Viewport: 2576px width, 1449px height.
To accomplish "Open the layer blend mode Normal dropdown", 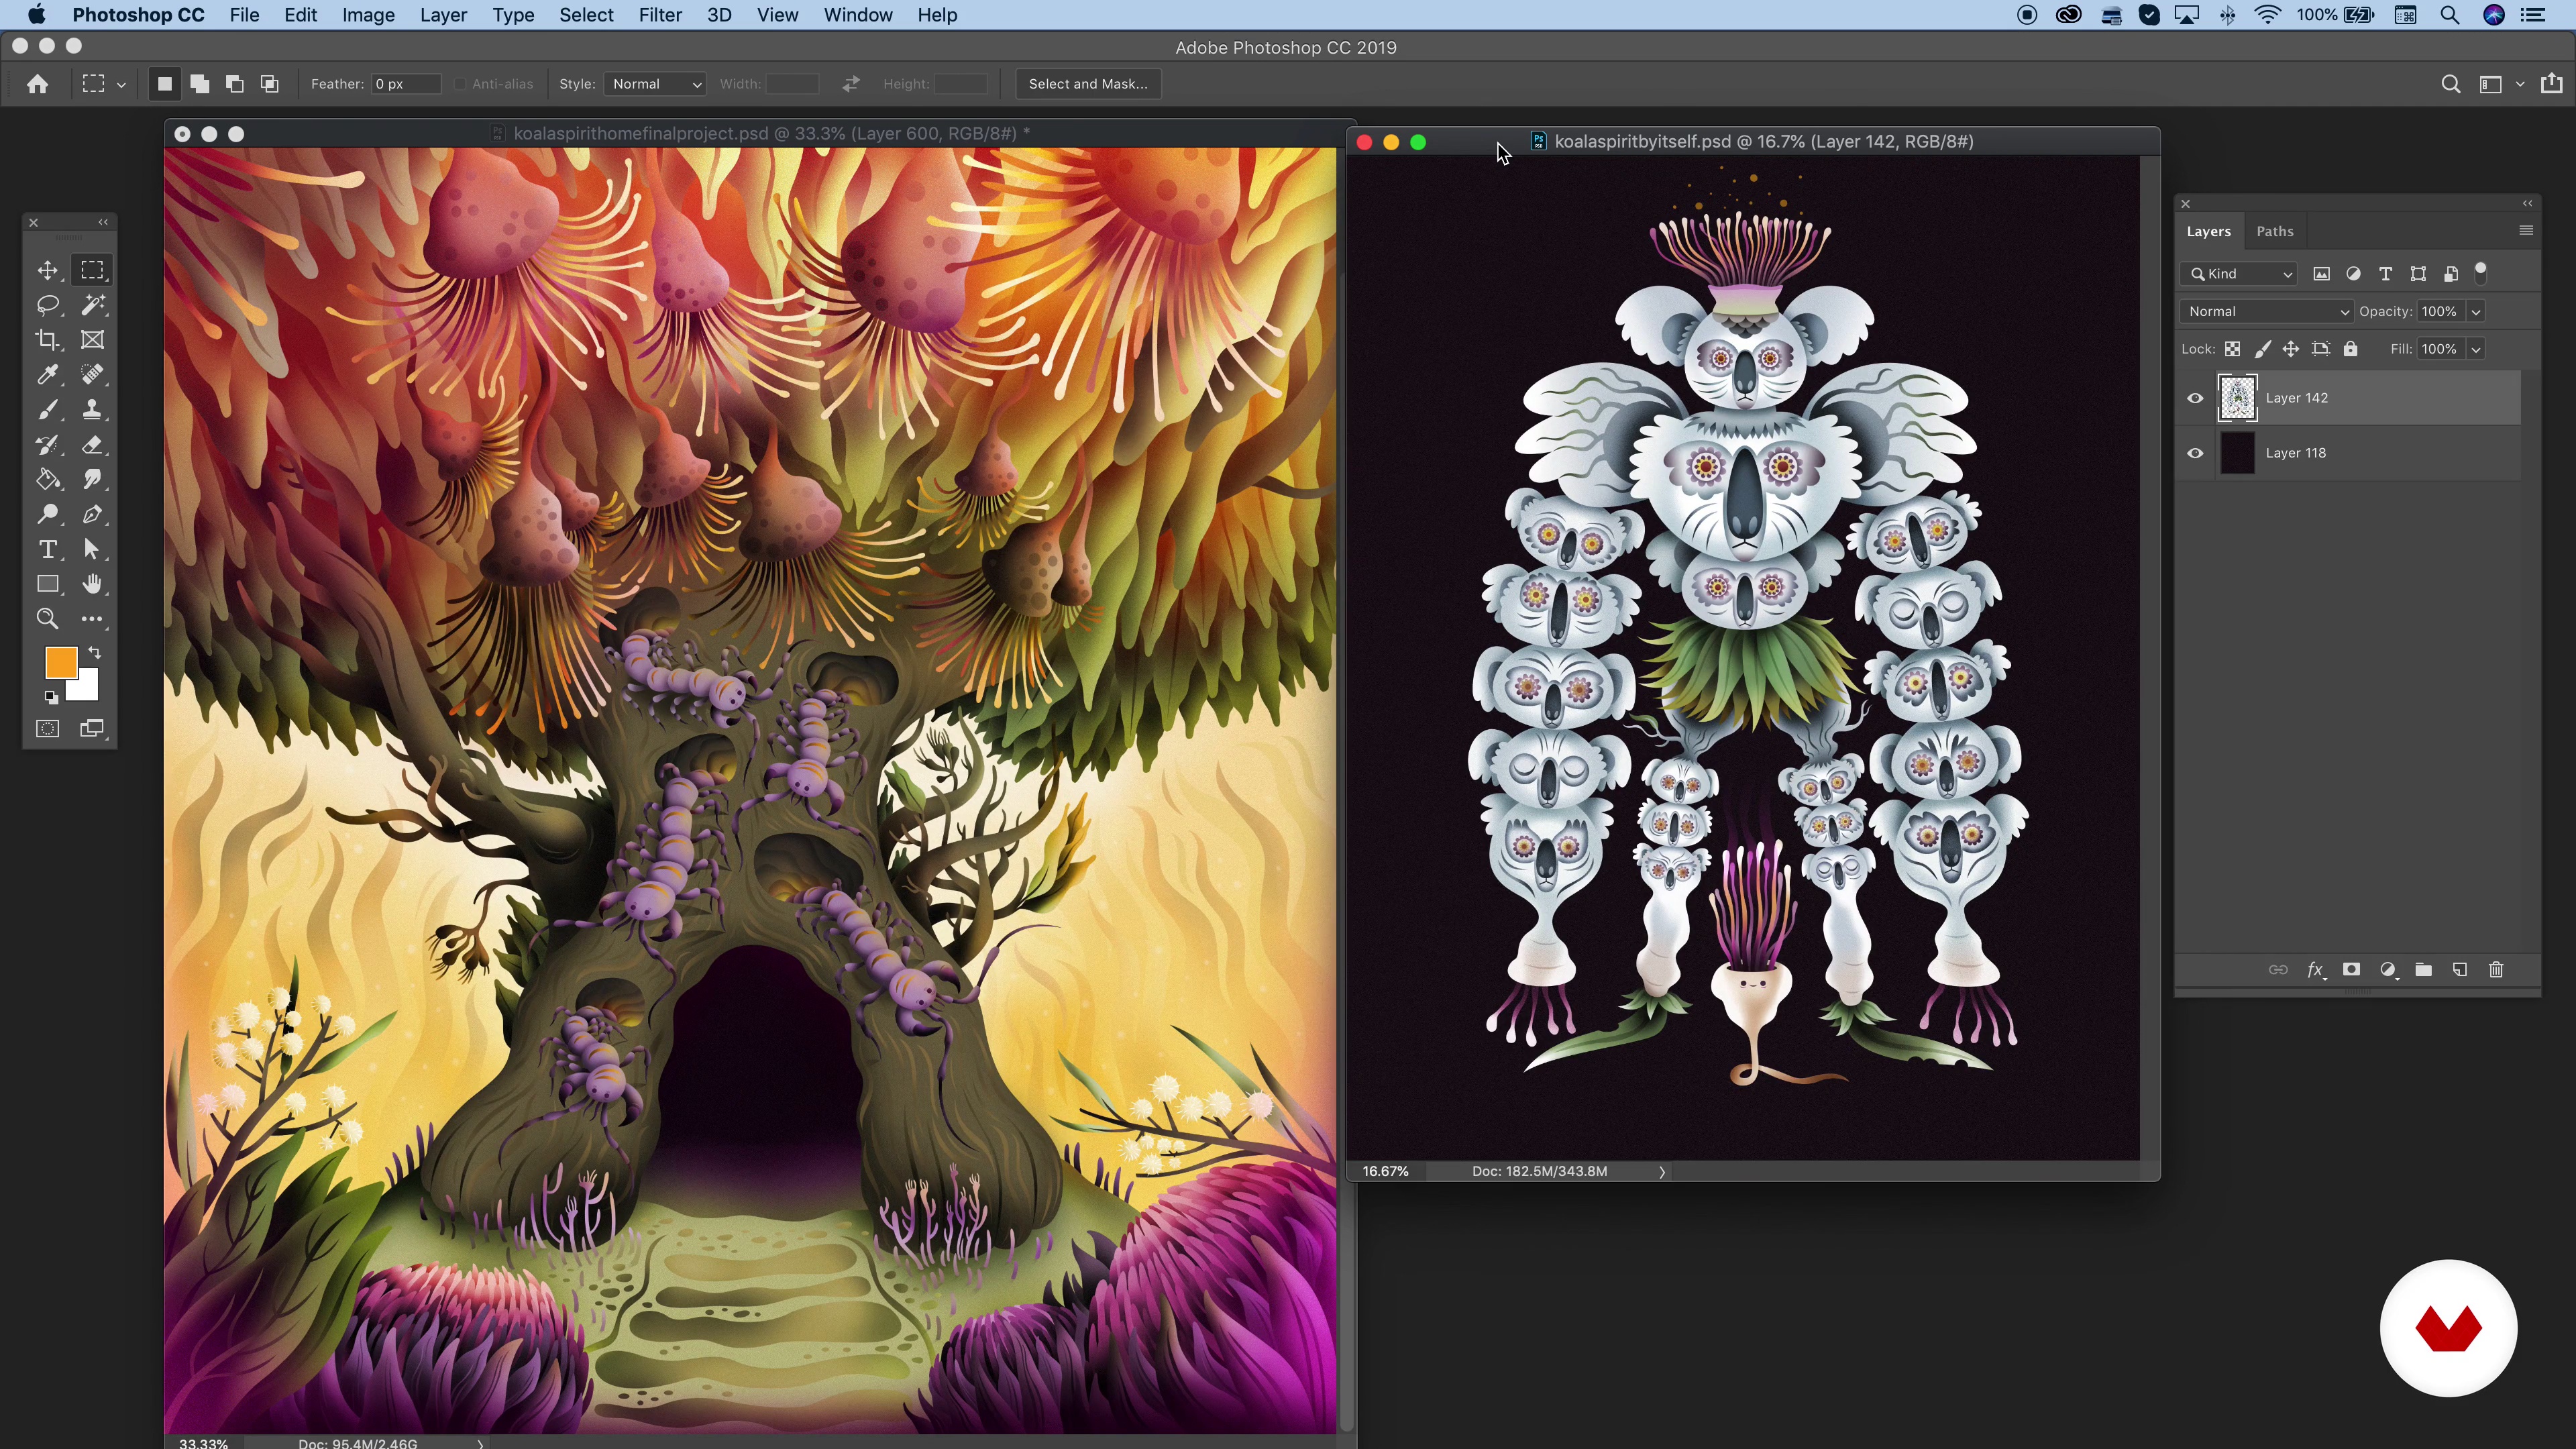I will coord(2266,311).
